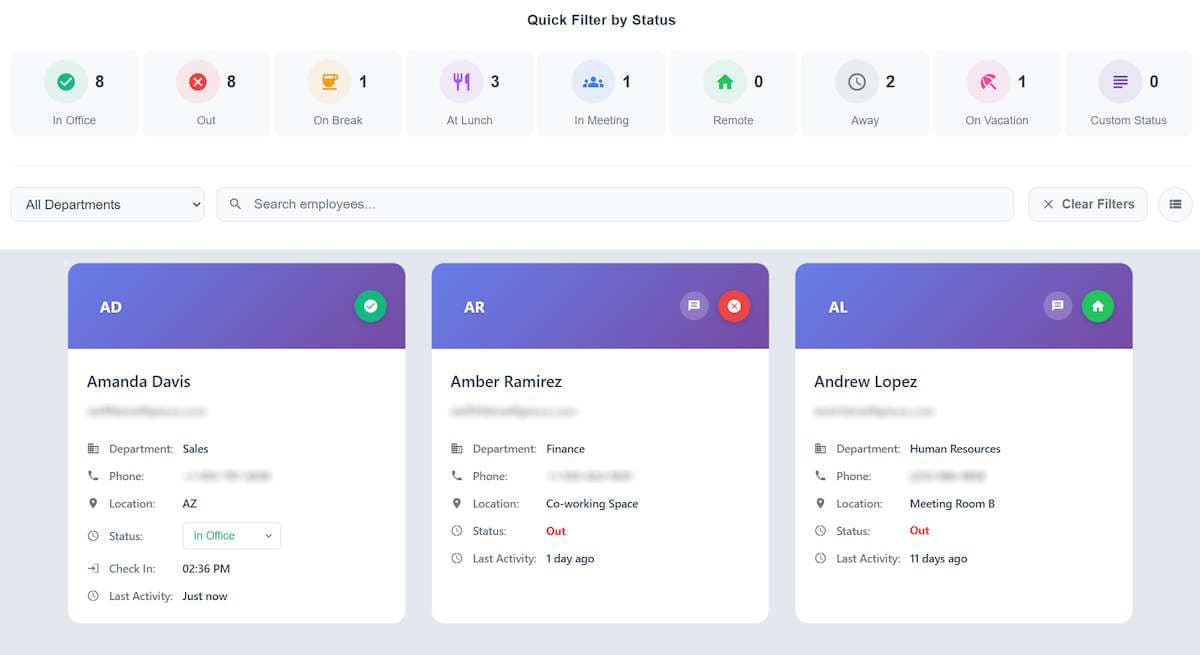1200x655 pixels.
Task: Open the All Departments dropdown
Action: (108, 204)
